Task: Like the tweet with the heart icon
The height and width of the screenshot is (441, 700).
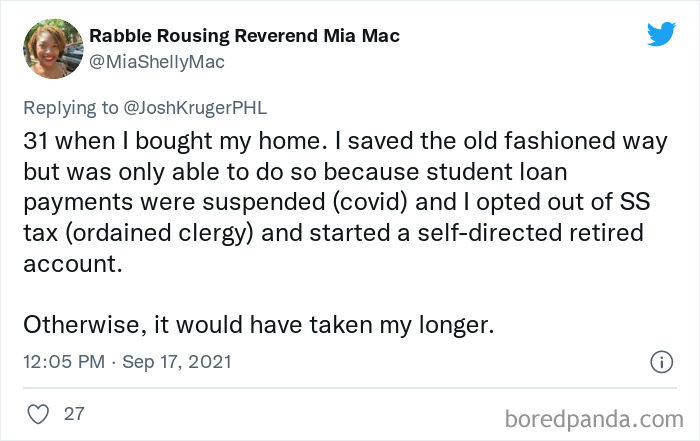Action: [38, 412]
